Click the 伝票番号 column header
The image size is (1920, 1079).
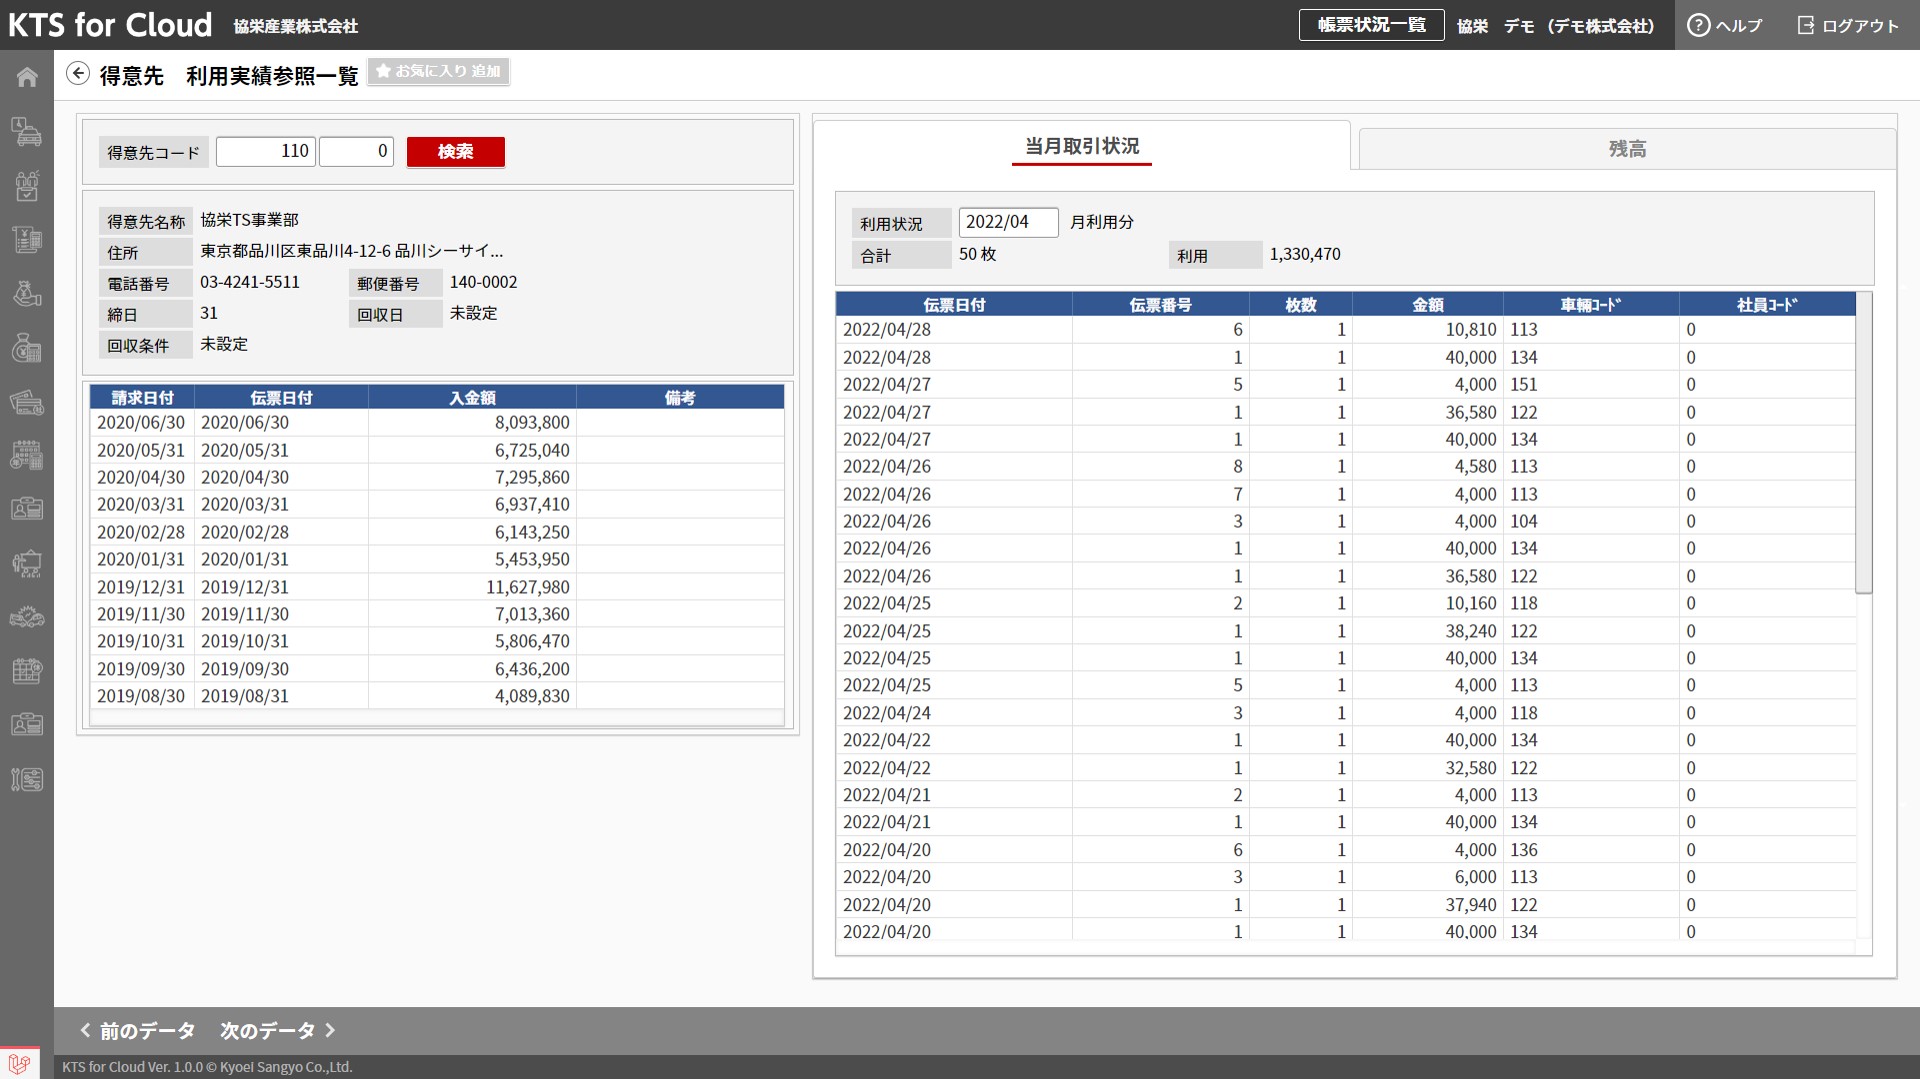[x=1160, y=304]
